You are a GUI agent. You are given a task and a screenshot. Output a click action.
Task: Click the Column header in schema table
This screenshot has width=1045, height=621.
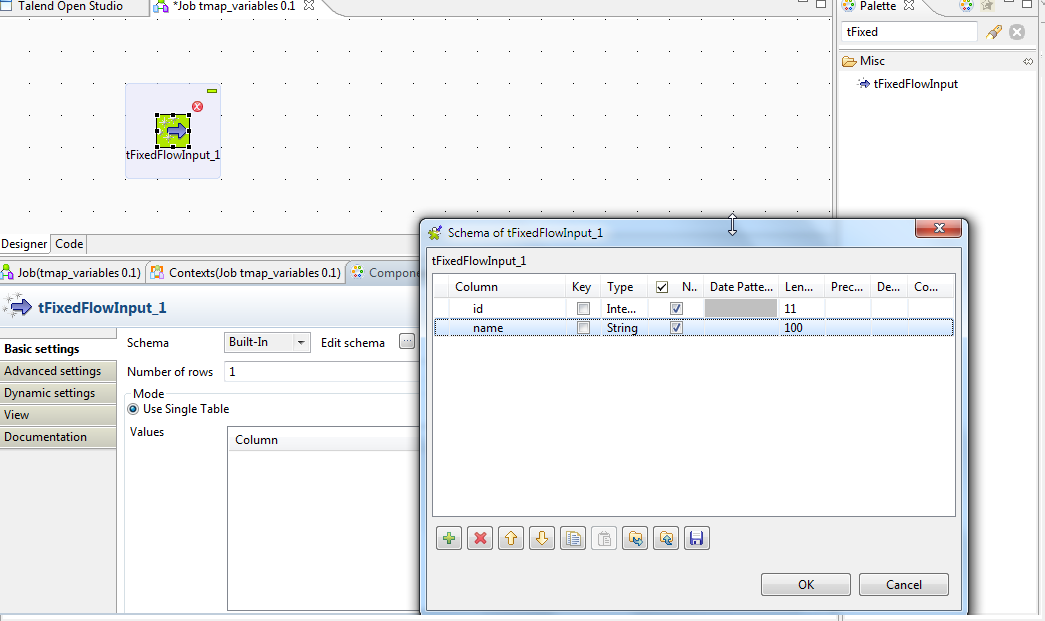pos(507,287)
